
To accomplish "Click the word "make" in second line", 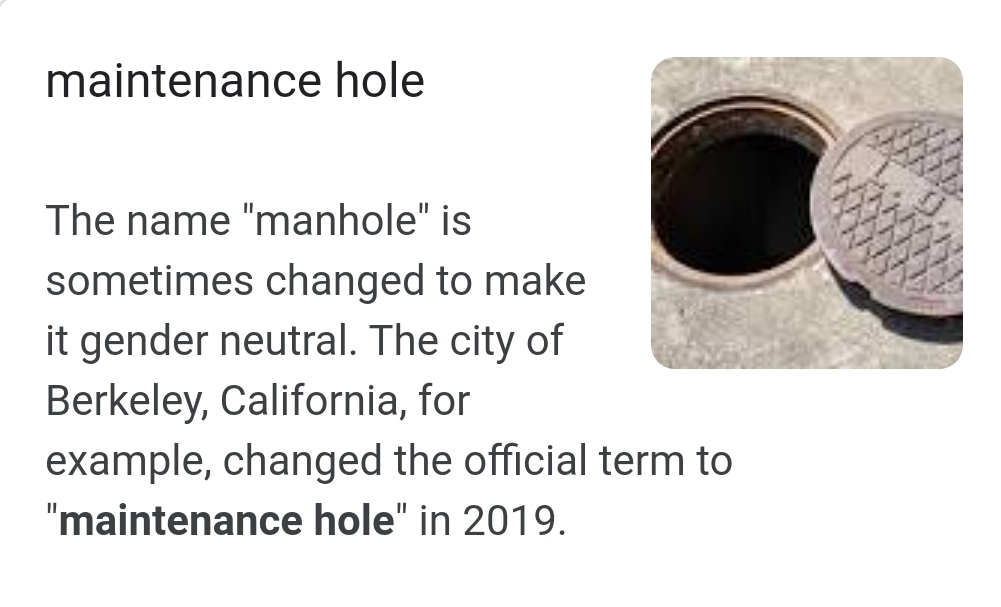I will [x=535, y=281].
